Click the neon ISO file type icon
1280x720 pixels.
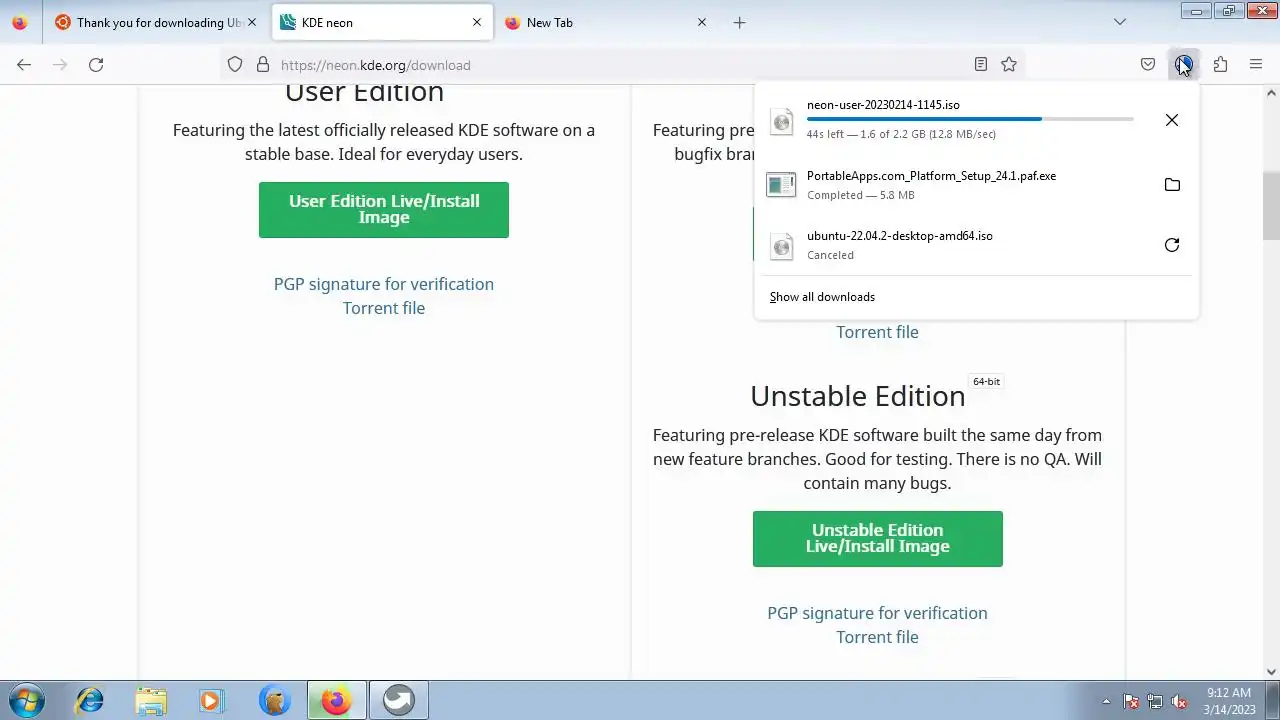click(782, 122)
